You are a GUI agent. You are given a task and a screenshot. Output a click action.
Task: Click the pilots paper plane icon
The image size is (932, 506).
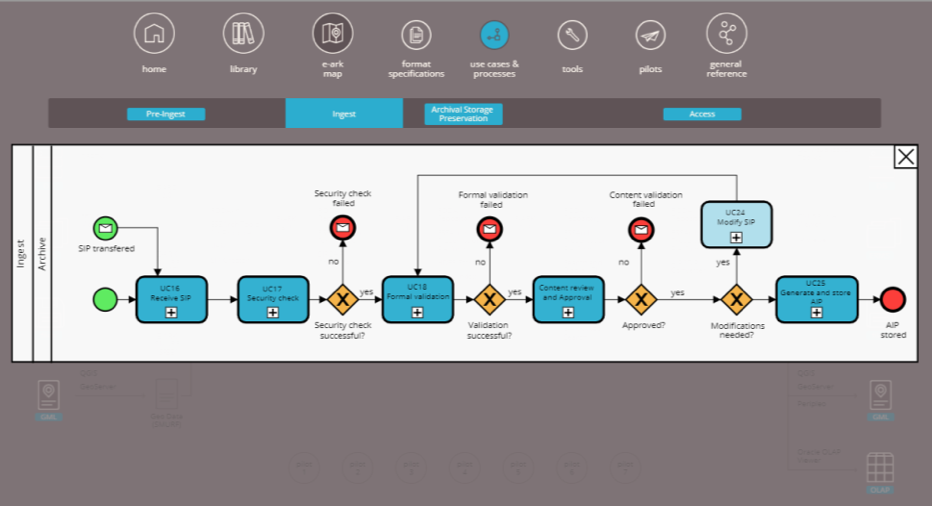click(650, 35)
